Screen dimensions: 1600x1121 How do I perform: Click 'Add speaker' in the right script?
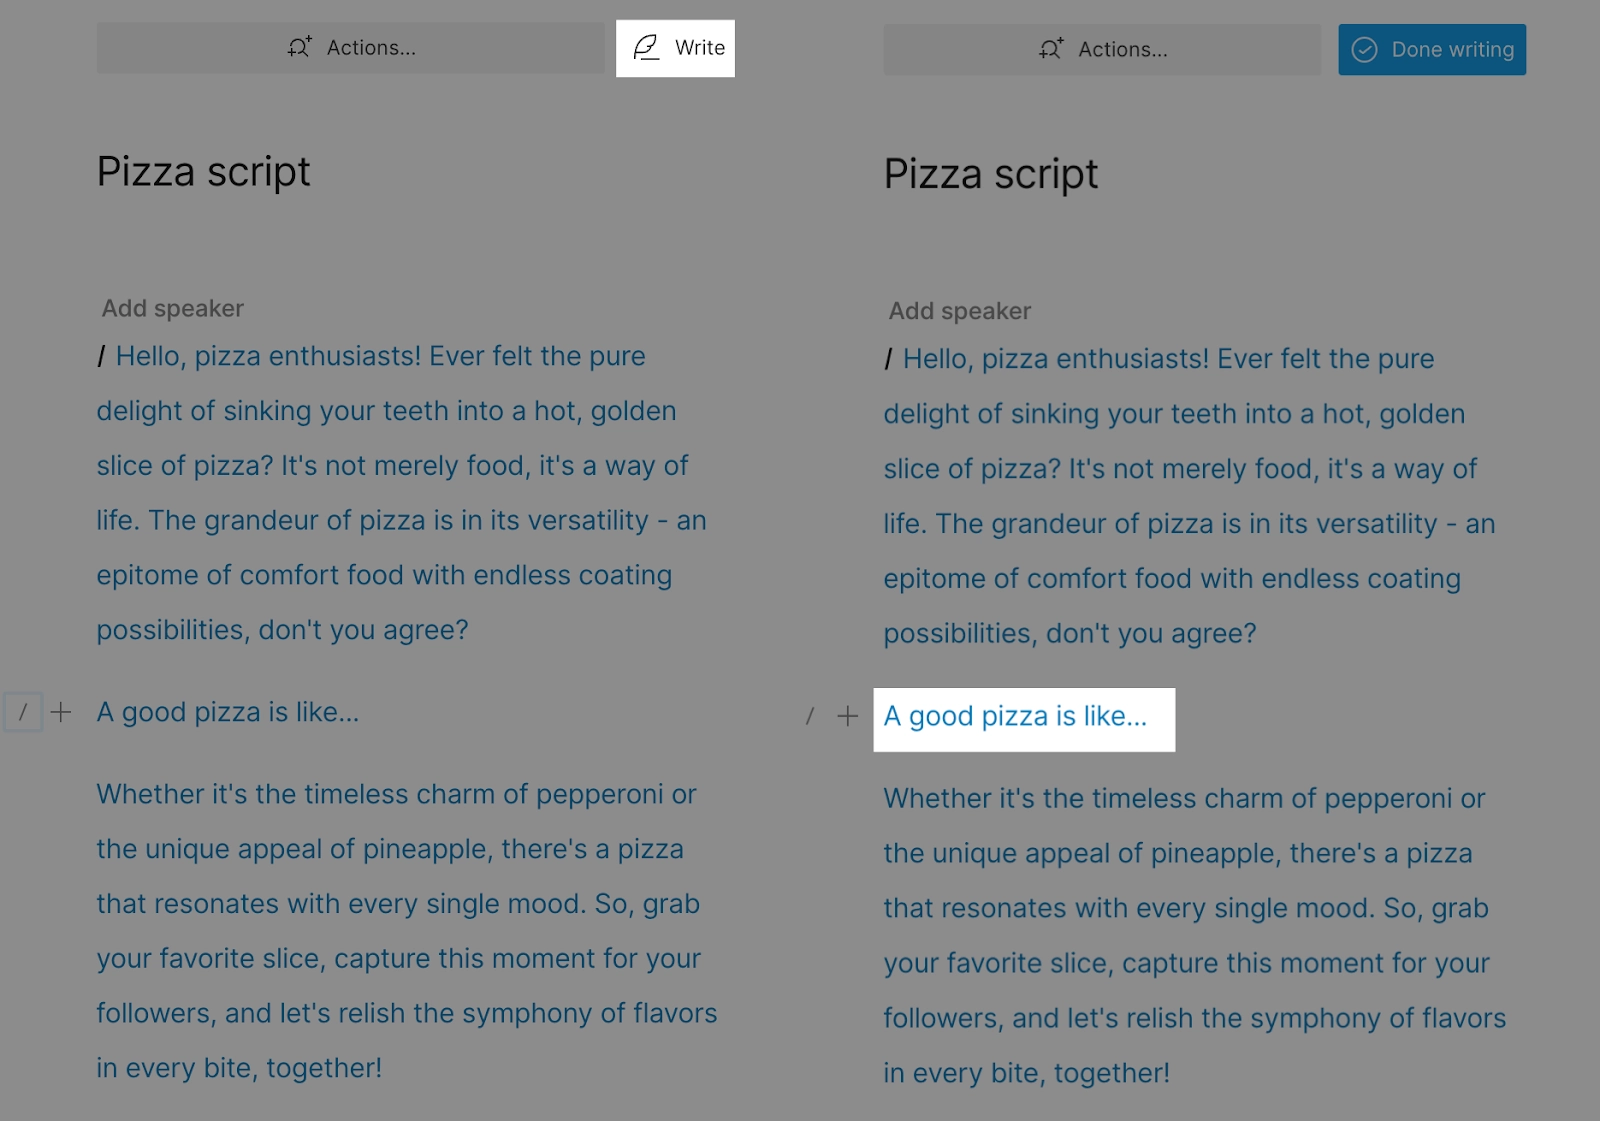click(x=960, y=310)
